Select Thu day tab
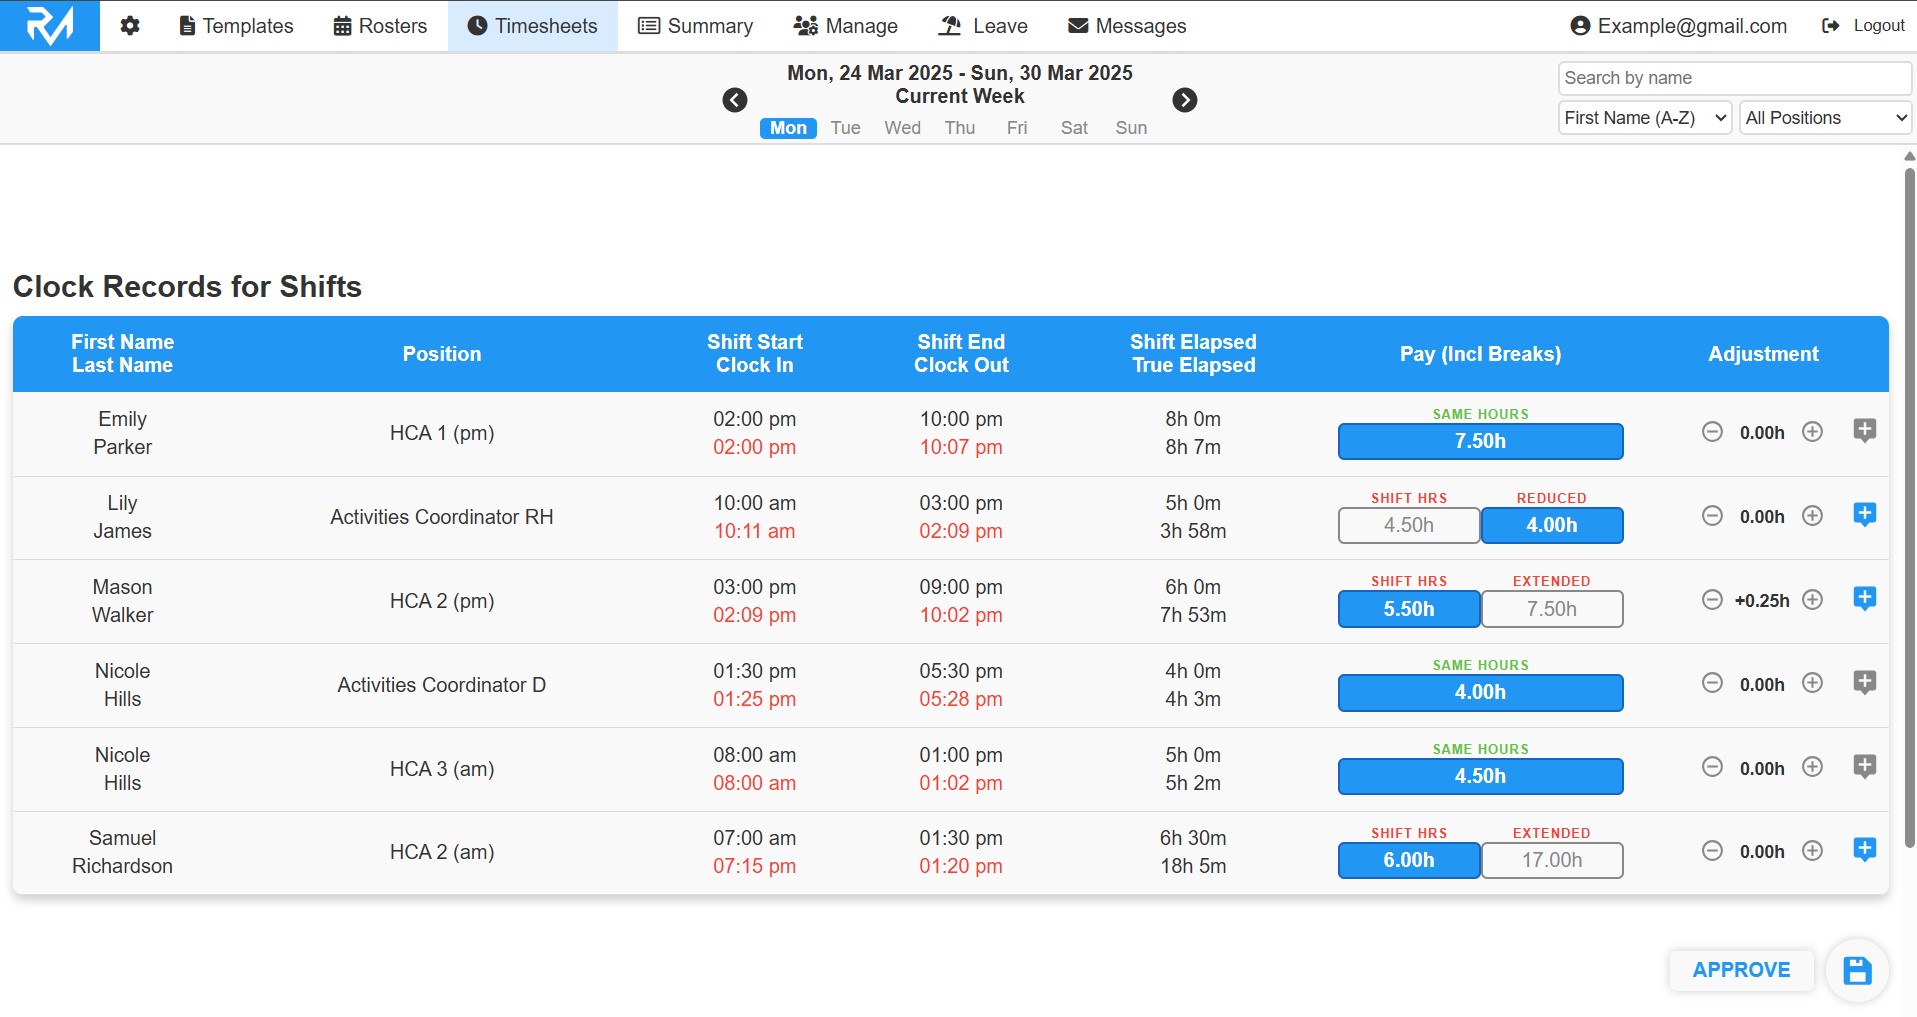 click(x=960, y=128)
